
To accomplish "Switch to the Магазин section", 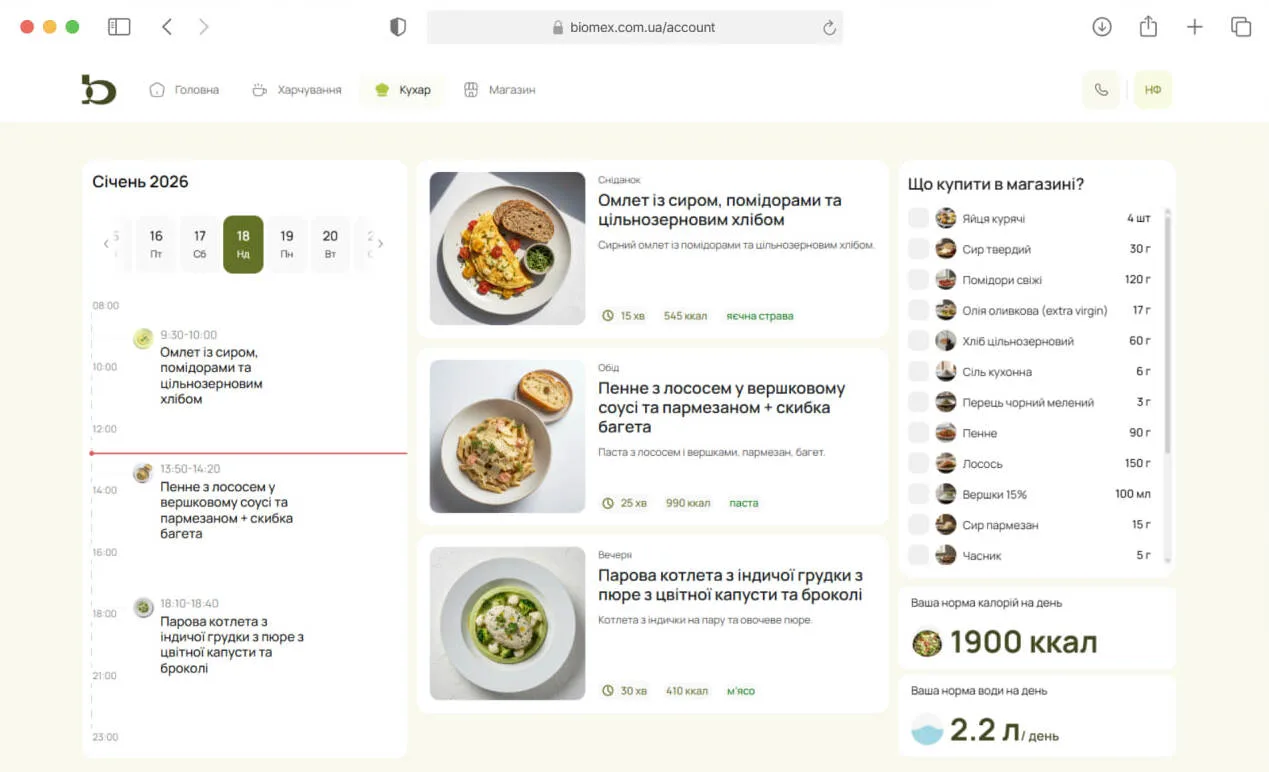I will point(500,90).
